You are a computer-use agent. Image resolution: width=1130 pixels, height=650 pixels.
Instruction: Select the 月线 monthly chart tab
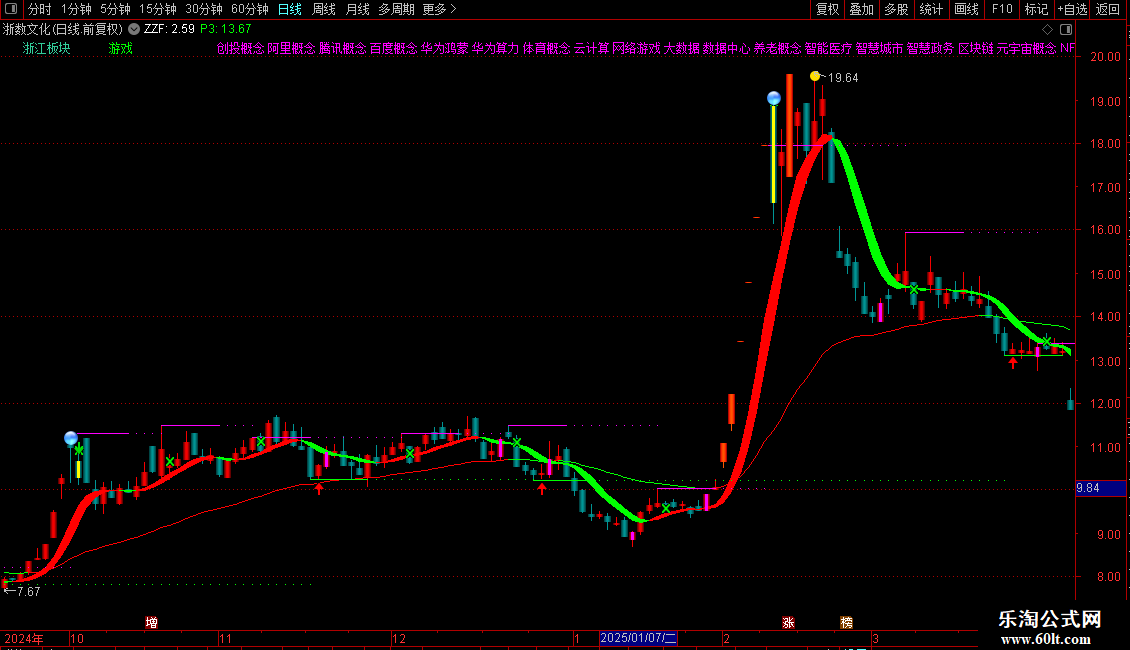pos(357,9)
